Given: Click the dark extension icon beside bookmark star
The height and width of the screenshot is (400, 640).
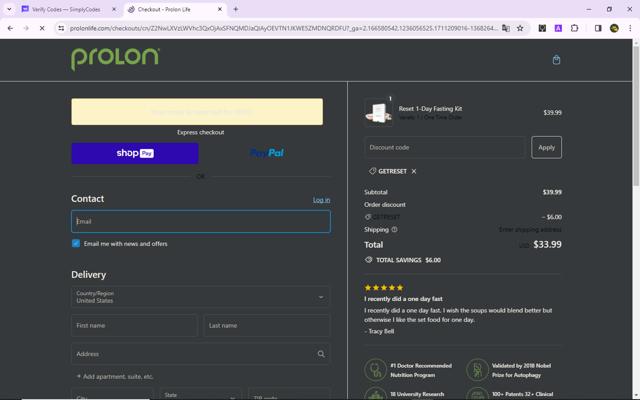Looking at the screenshot, I should click(542, 28).
